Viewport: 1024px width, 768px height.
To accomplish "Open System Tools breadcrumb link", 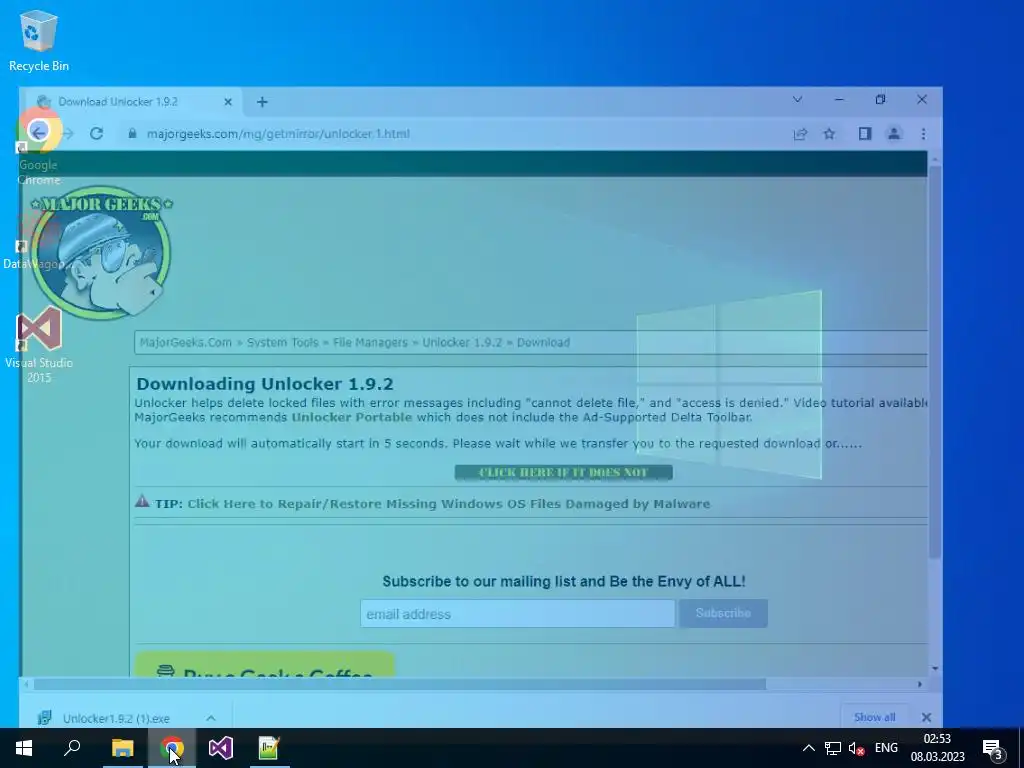I will coord(282,342).
